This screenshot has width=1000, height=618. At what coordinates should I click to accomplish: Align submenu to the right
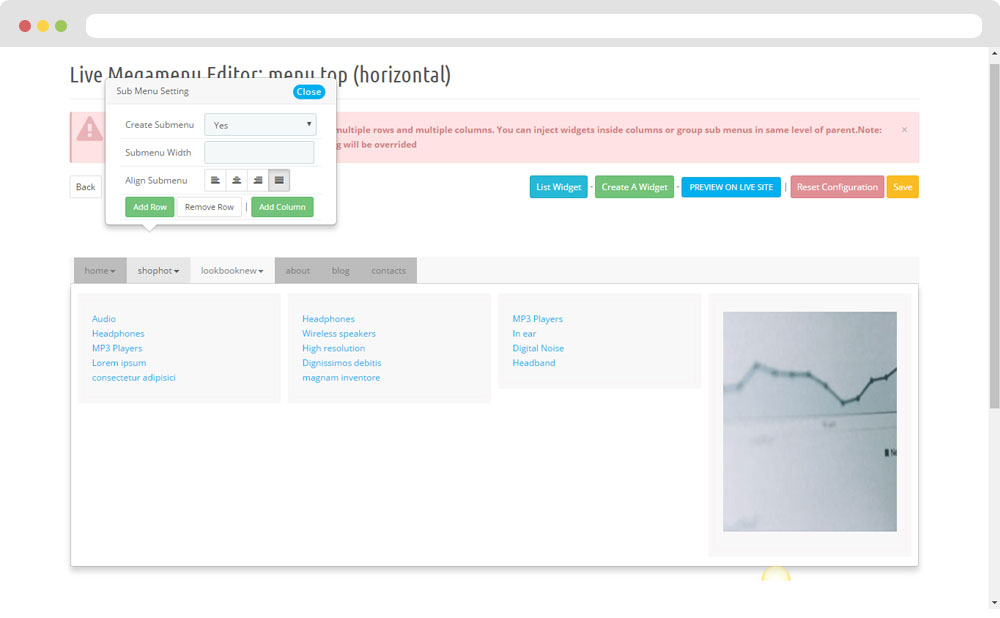click(x=258, y=180)
